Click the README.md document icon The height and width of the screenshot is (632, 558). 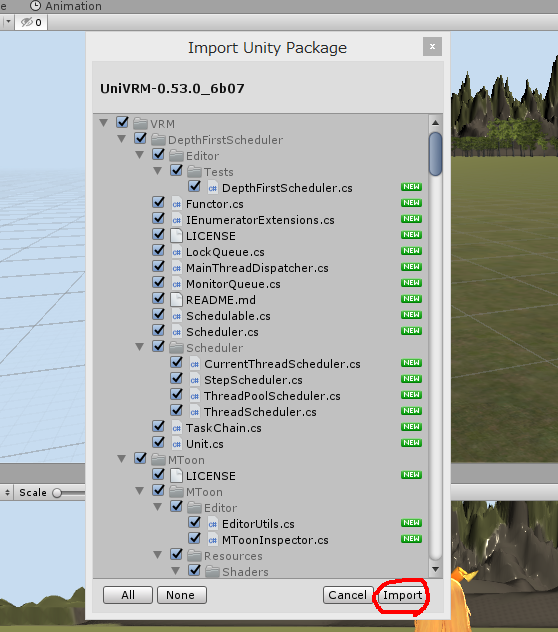[176, 300]
